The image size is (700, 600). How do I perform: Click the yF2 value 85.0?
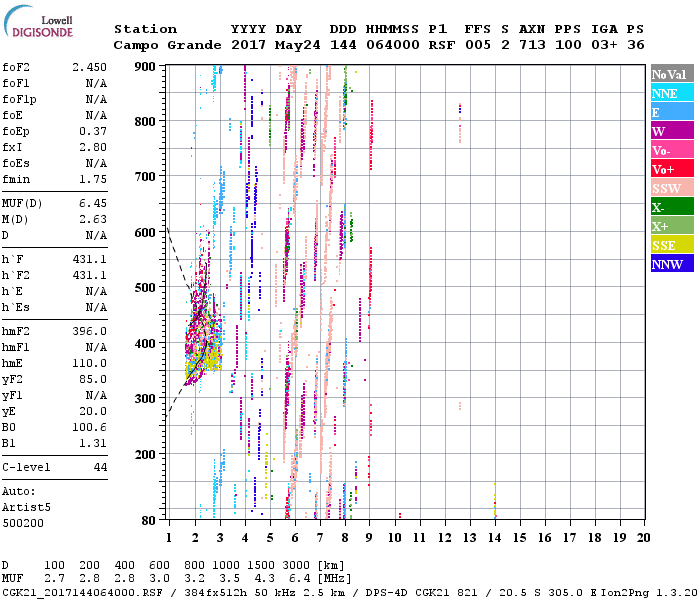tap(93, 379)
